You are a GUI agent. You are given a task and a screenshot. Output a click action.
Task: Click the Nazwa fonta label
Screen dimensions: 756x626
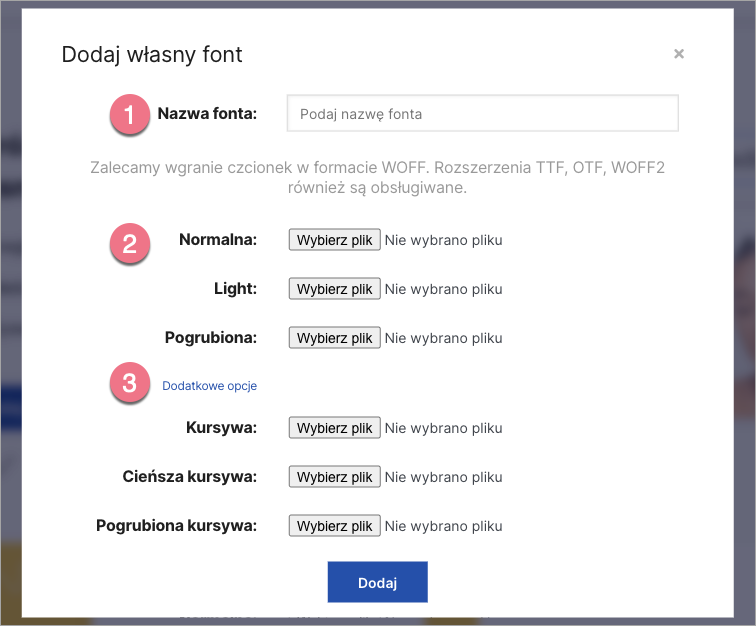coord(207,114)
